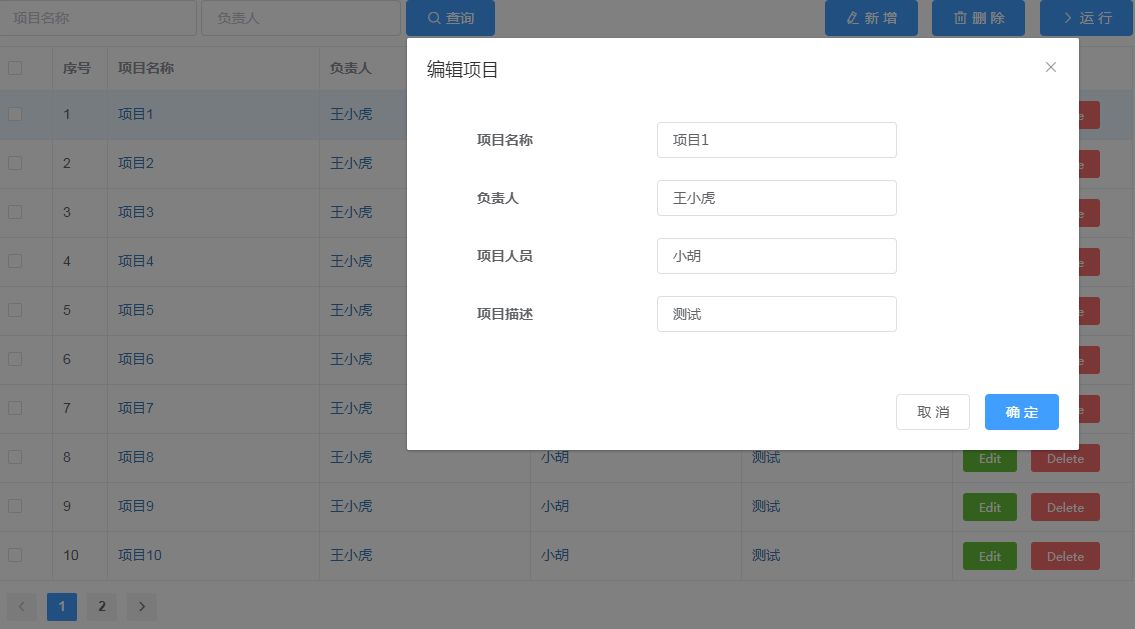The width and height of the screenshot is (1135, 629).
Task: Click the Delete button for 项目10
Action: (1064, 556)
